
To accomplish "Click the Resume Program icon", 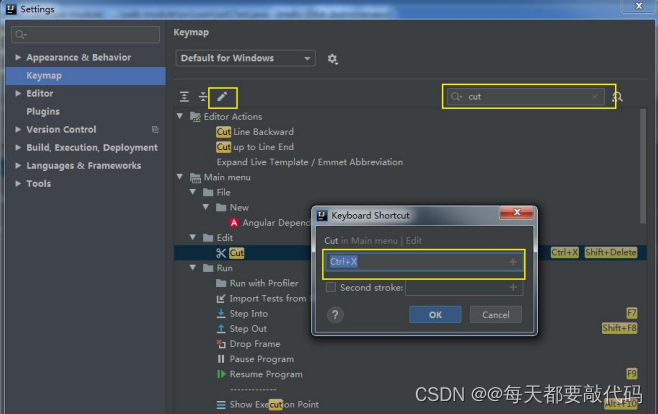I will [221, 374].
